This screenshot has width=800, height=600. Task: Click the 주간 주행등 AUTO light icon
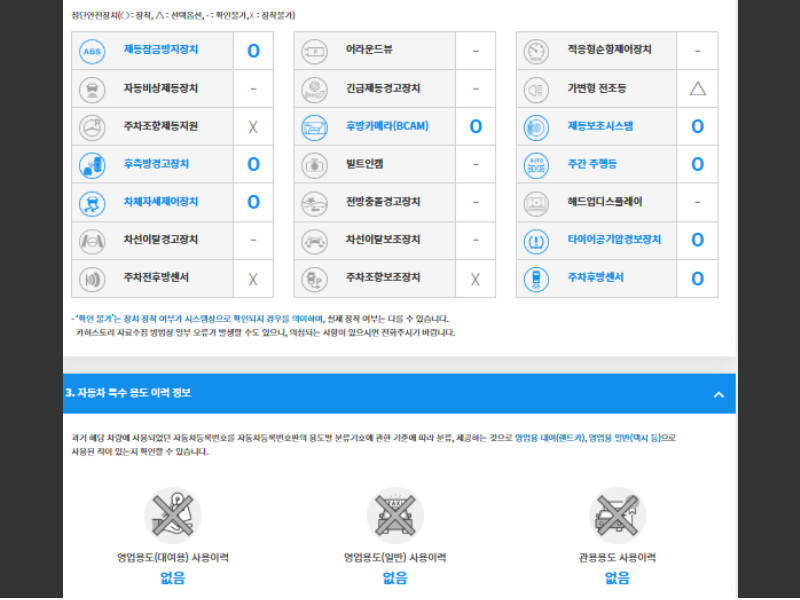(x=536, y=165)
